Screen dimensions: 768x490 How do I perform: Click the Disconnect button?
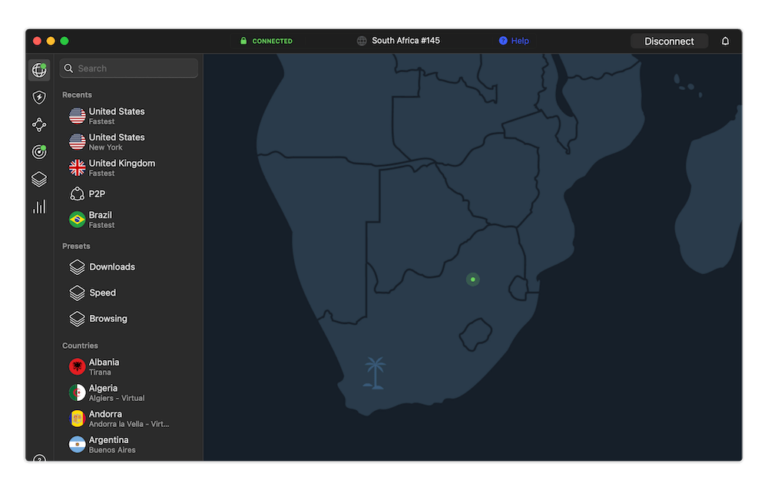[x=669, y=41]
